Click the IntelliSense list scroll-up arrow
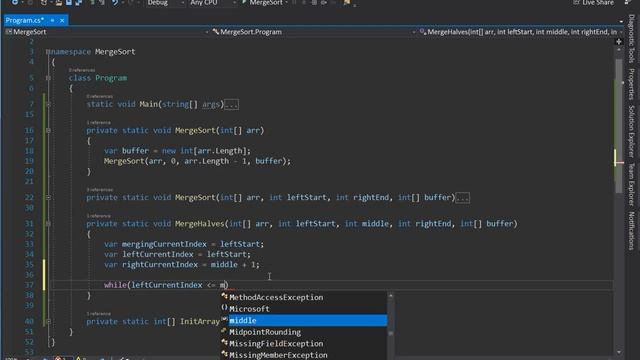 coord(391,296)
